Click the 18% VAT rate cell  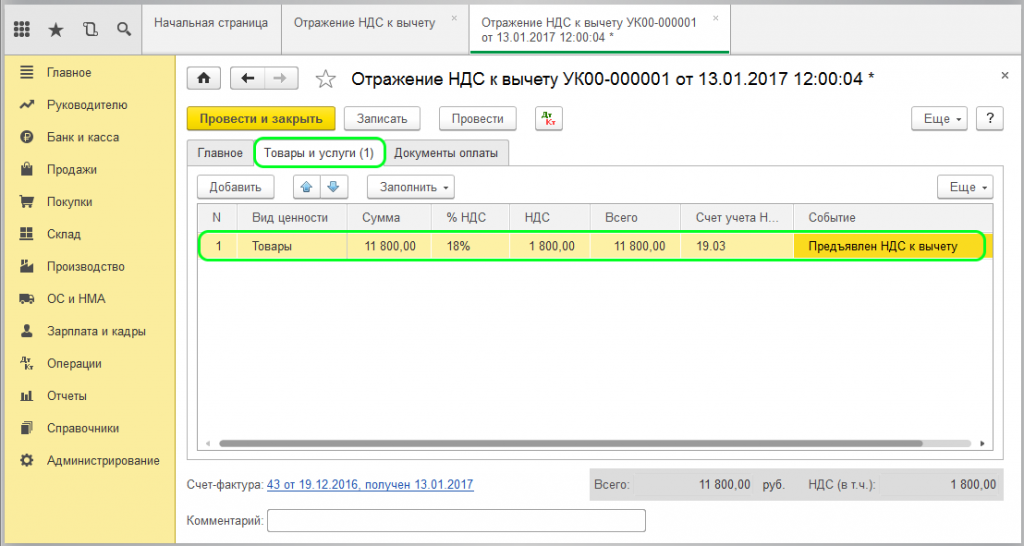[x=470, y=246]
